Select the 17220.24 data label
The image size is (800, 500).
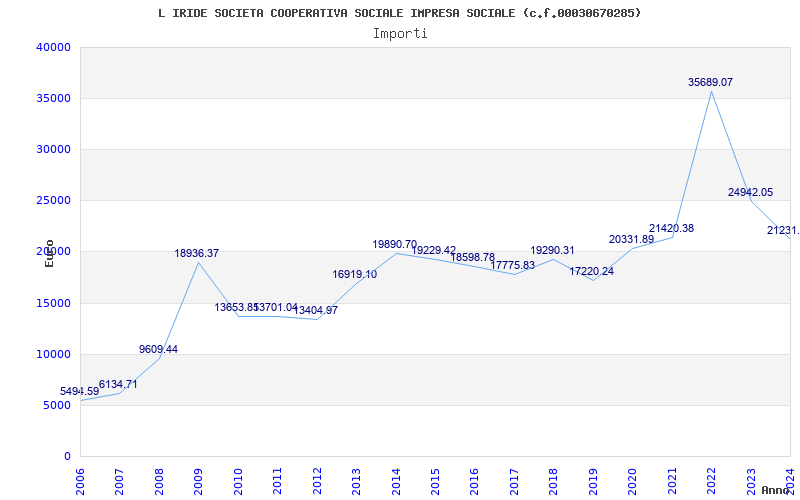pyautogui.click(x=591, y=272)
